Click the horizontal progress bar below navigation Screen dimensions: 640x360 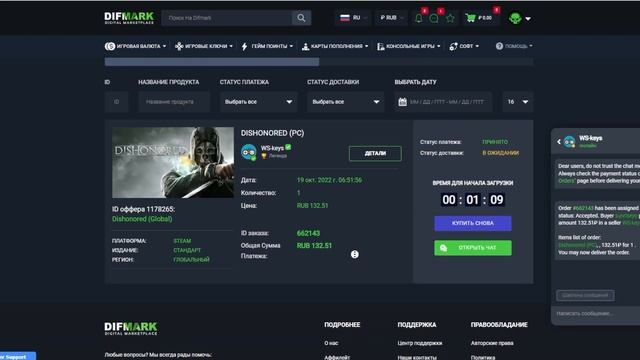pyautogui.click(x=318, y=62)
